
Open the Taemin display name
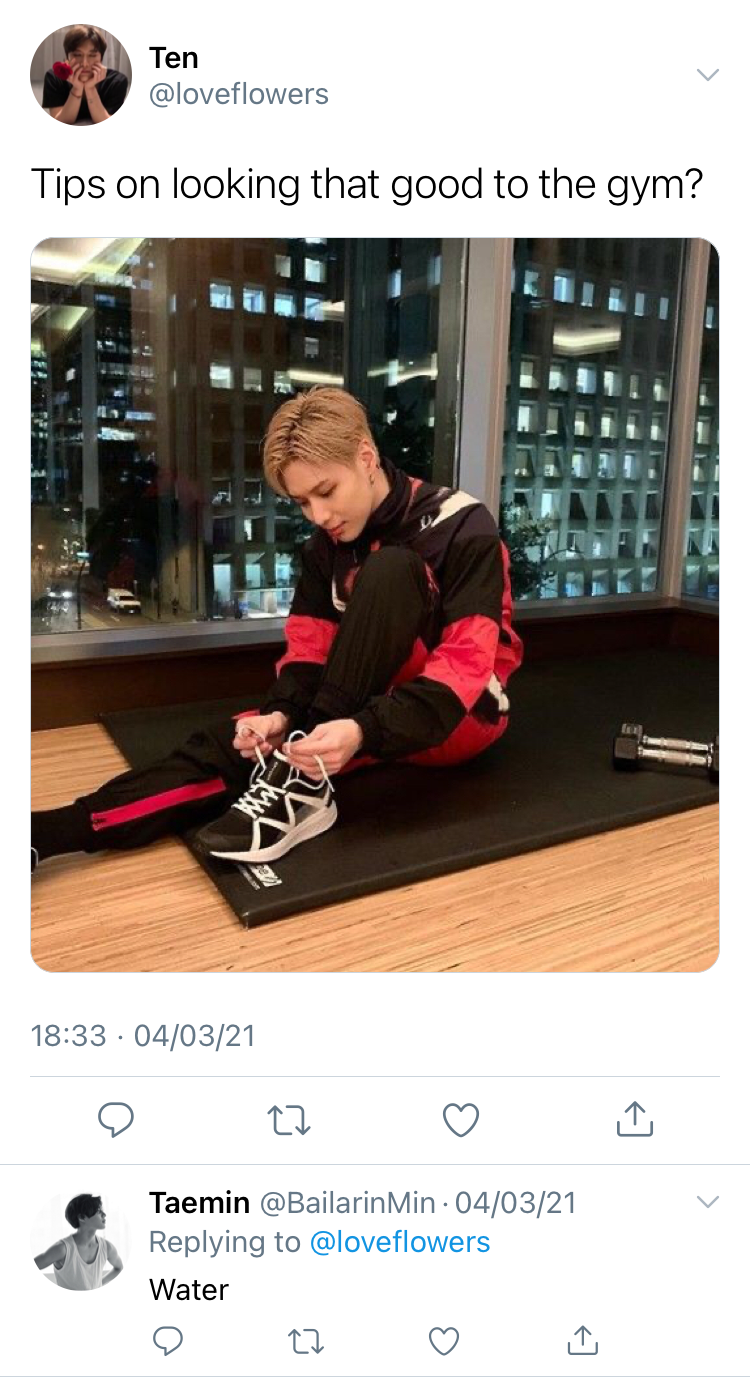pos(200,1202)
